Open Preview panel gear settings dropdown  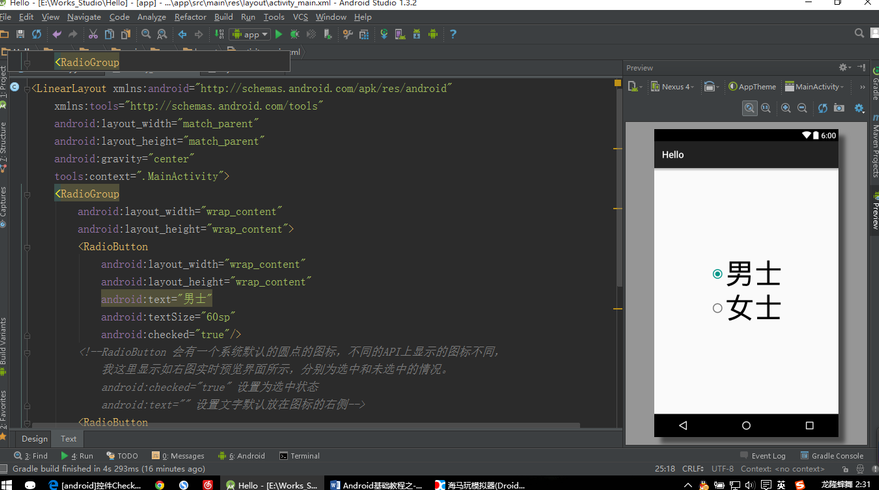(x=844, y=67)
